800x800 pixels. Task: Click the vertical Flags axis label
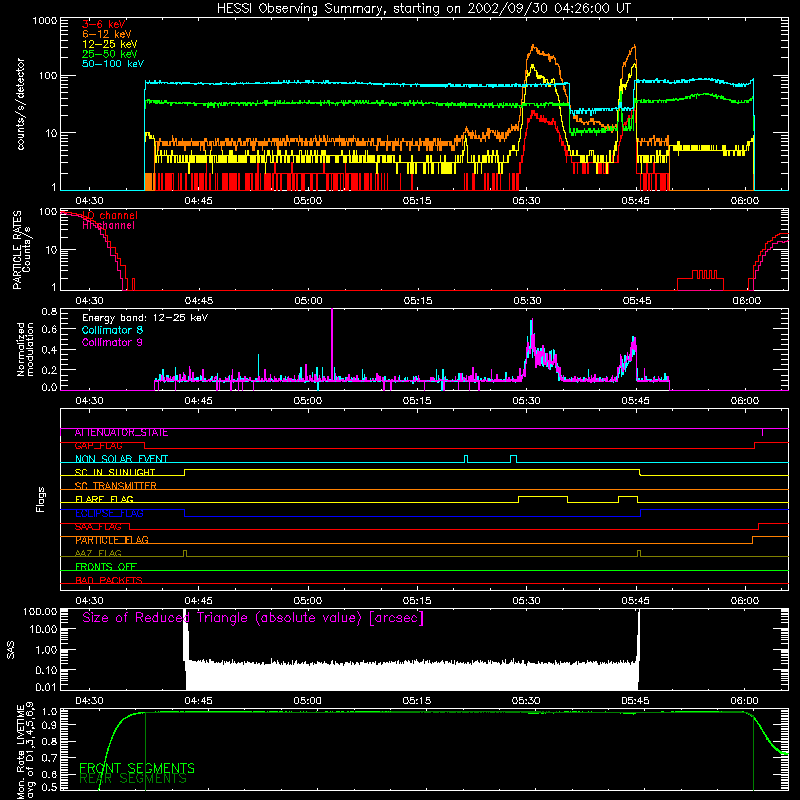coord(41,500)
